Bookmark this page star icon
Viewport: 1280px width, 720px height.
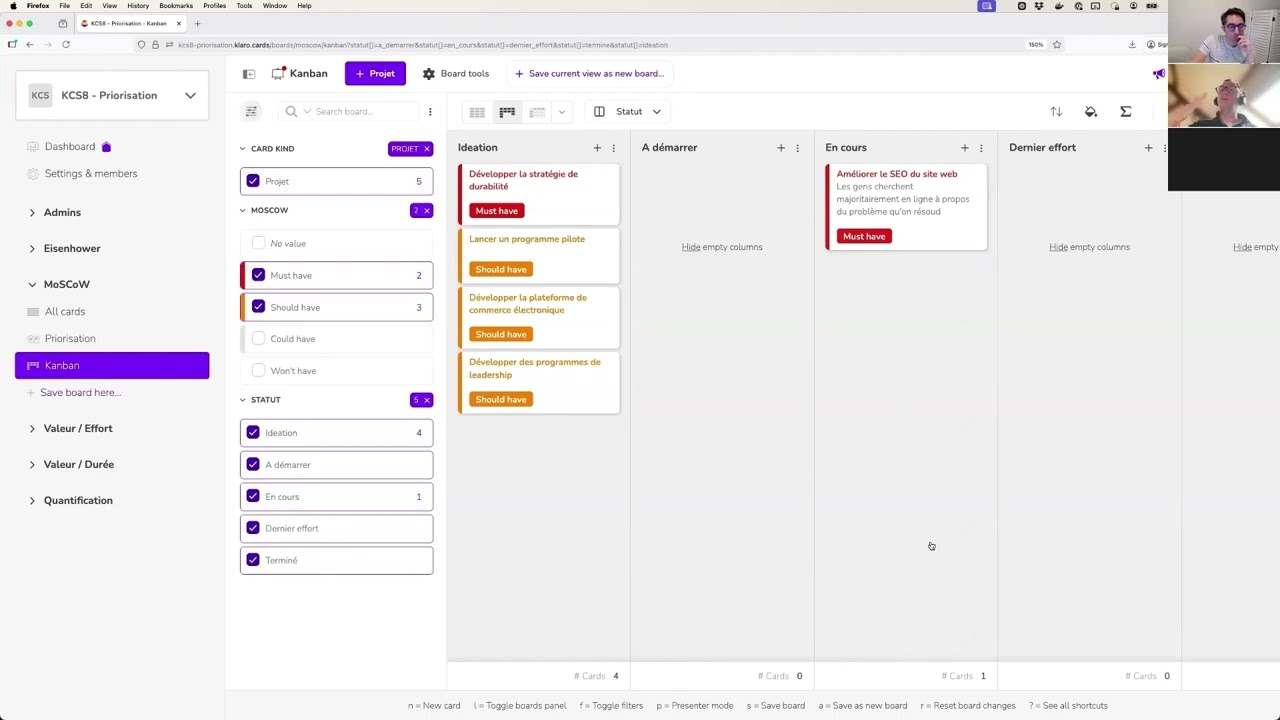[x=1057, y=44]
